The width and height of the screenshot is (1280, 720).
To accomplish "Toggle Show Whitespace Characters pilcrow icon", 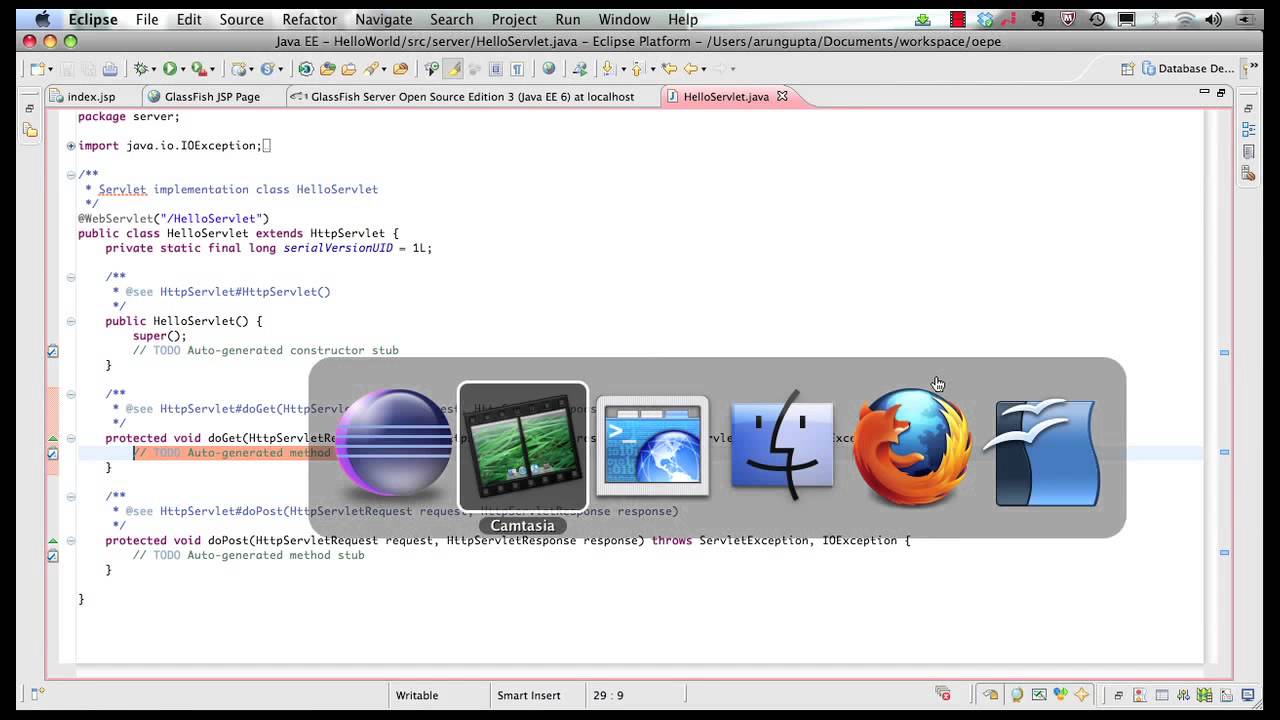I will 518,69.
